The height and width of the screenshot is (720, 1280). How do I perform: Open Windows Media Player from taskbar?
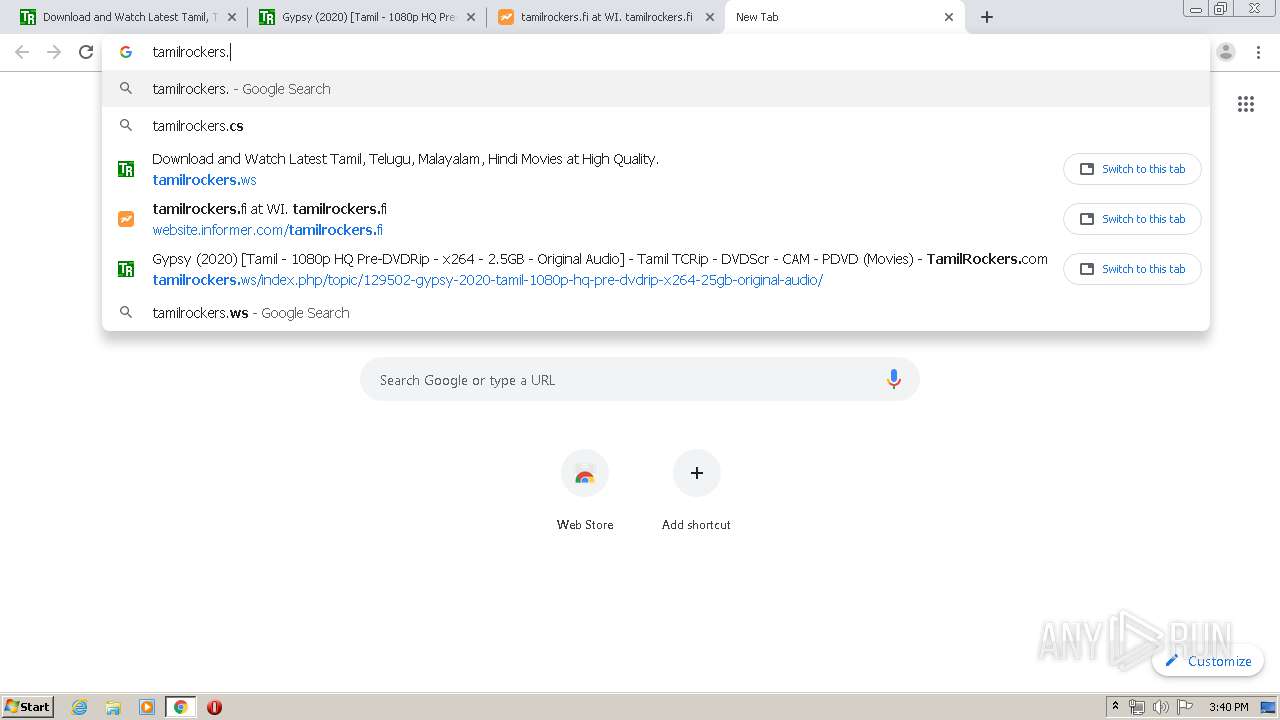pyautogui.click(x=147, y=707)
